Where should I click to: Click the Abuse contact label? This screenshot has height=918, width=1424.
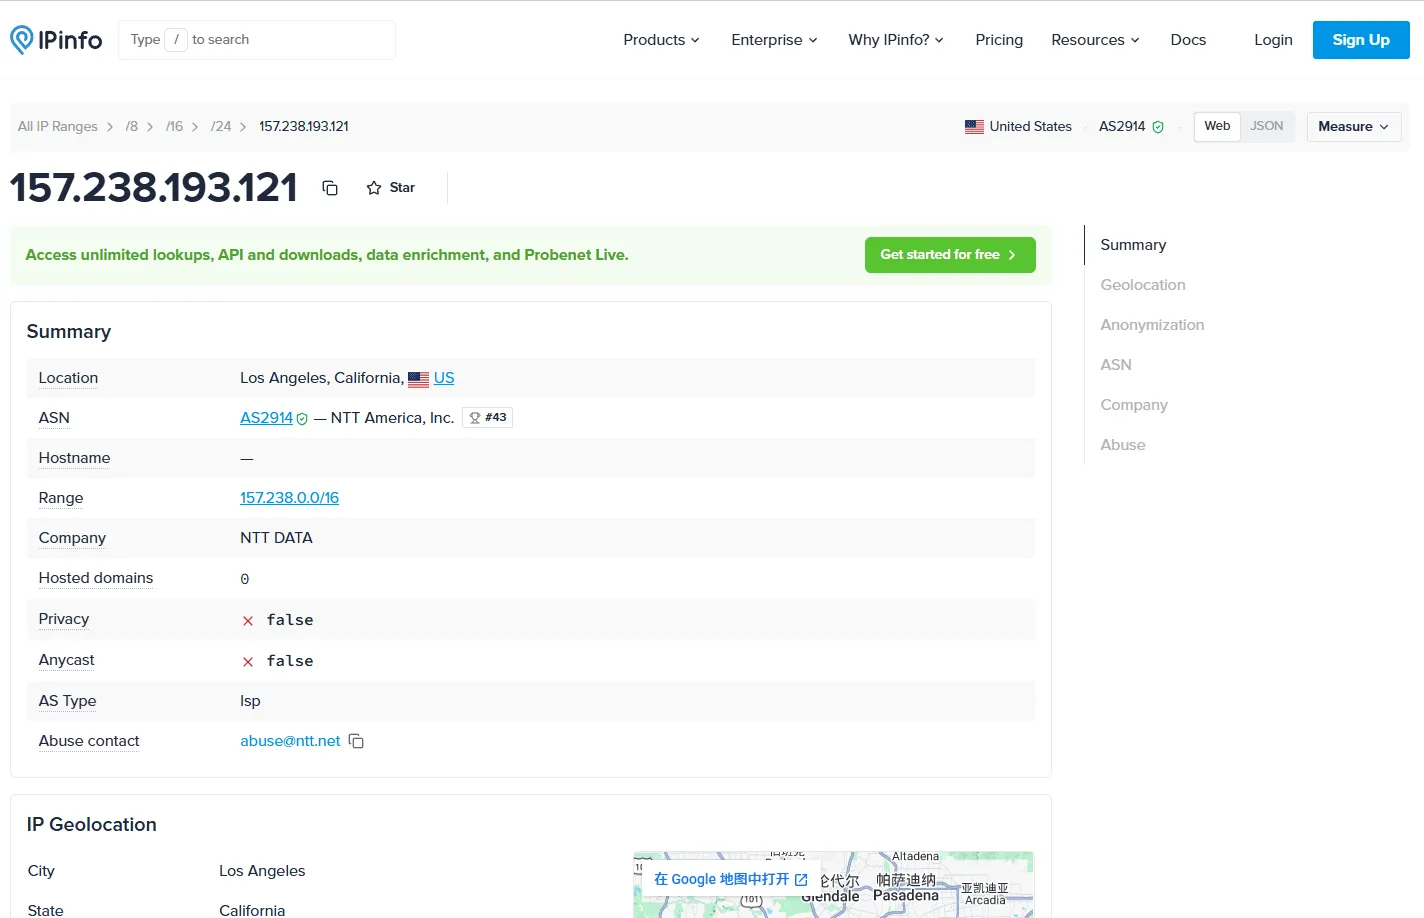(x=89, y=741)
